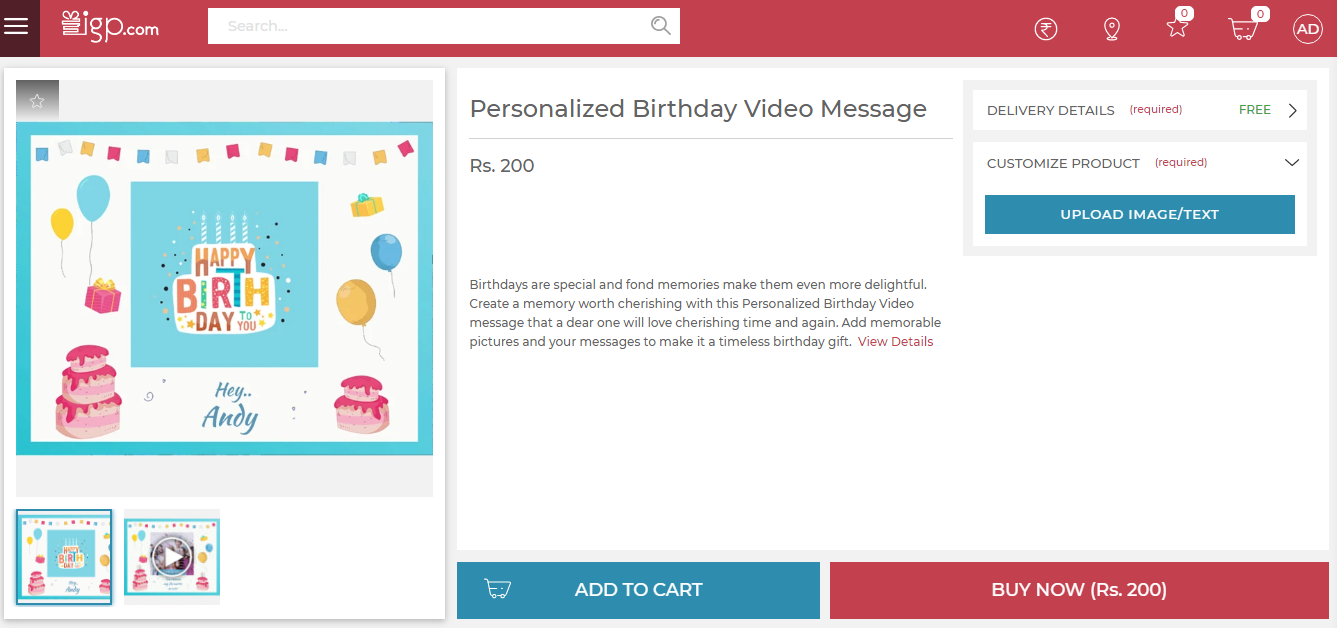The width and height of the screenshot is (1337, 628).
Task: Click the search magnifier icon
Action: (660, 26)
